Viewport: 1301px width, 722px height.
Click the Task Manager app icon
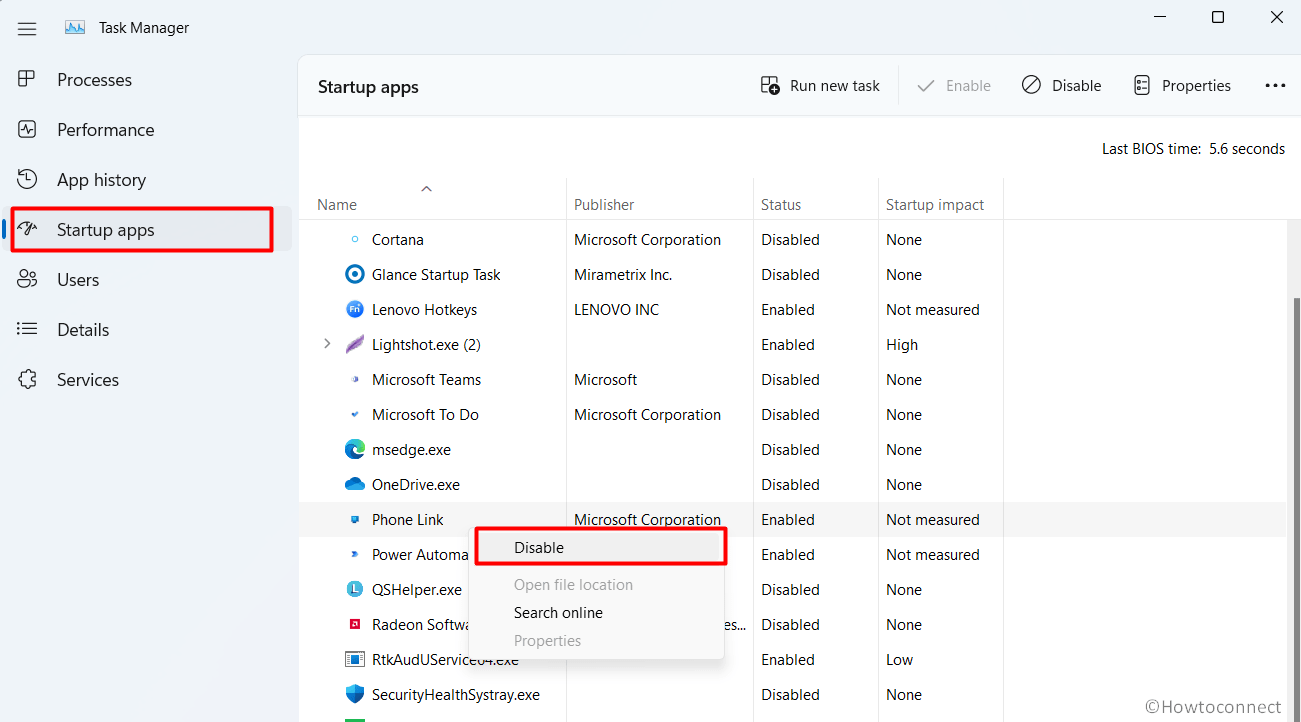(75, 28)
